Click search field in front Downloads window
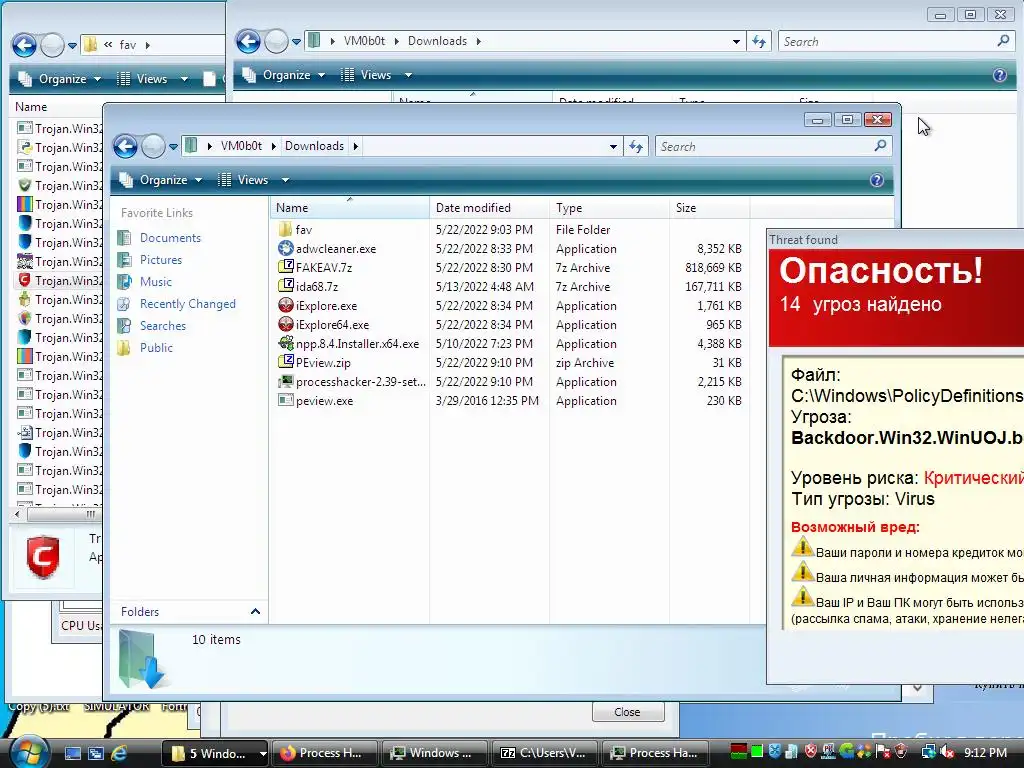1024x768 pixels. coord(764,146)
